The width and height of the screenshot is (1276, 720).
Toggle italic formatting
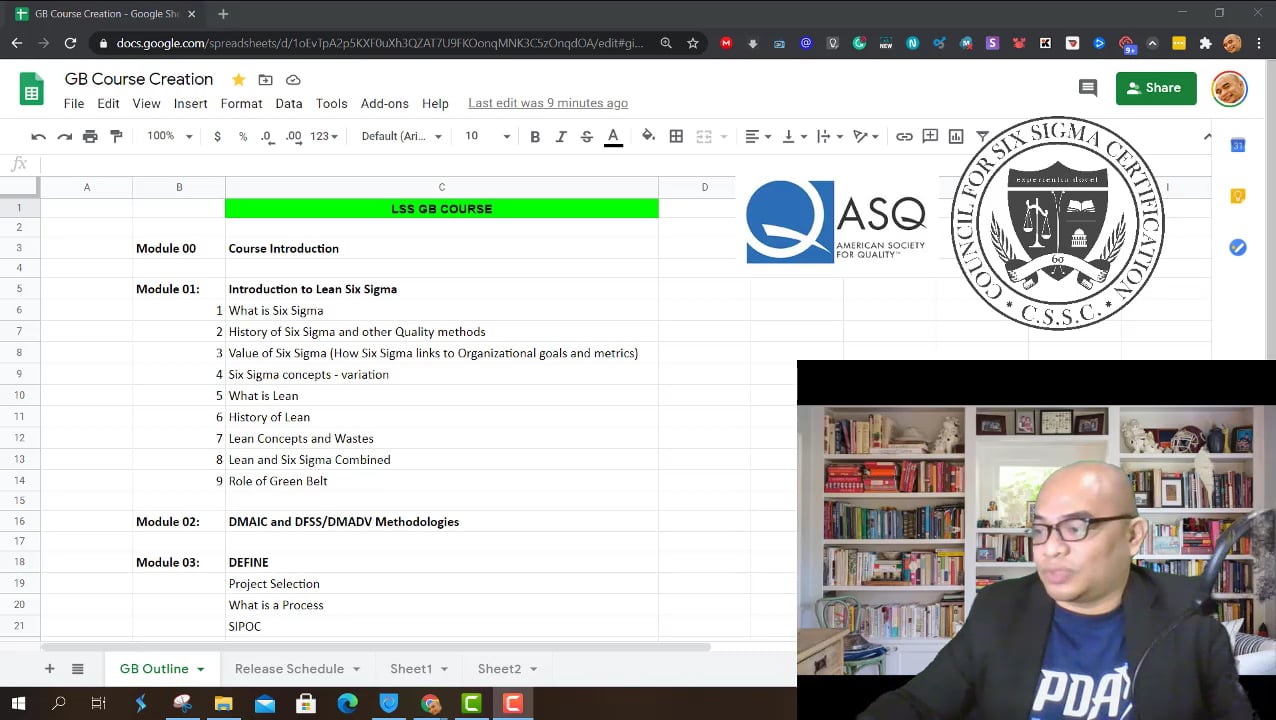click(561, 136)
